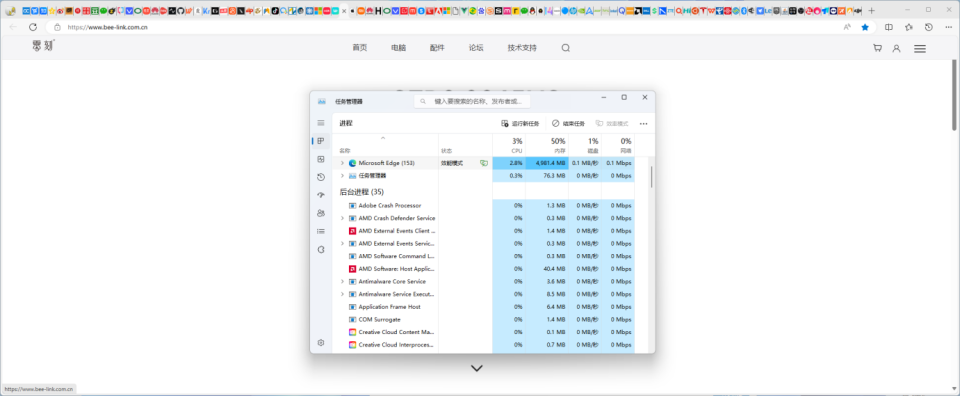Expand Microsoft Edge (153) process group

click(342, 163)
